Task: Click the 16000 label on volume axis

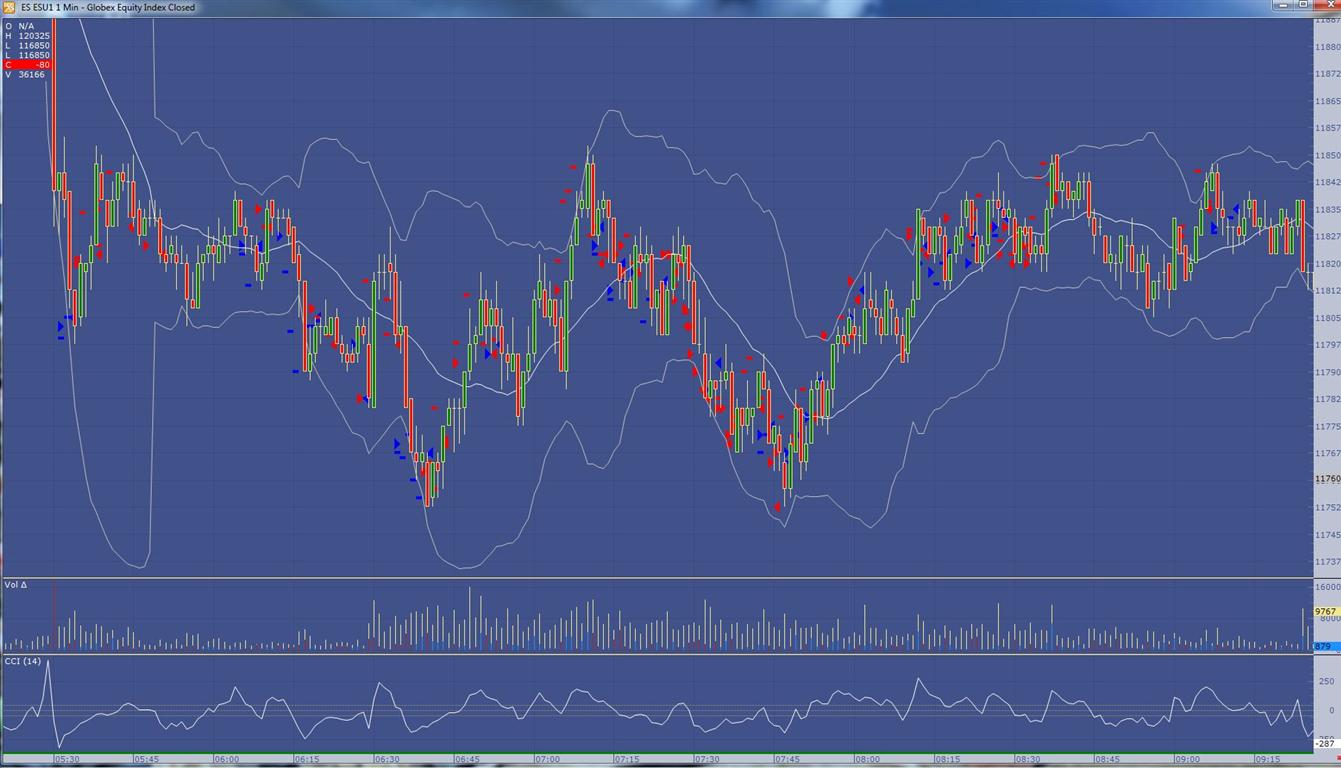Action: point(1328,587)
